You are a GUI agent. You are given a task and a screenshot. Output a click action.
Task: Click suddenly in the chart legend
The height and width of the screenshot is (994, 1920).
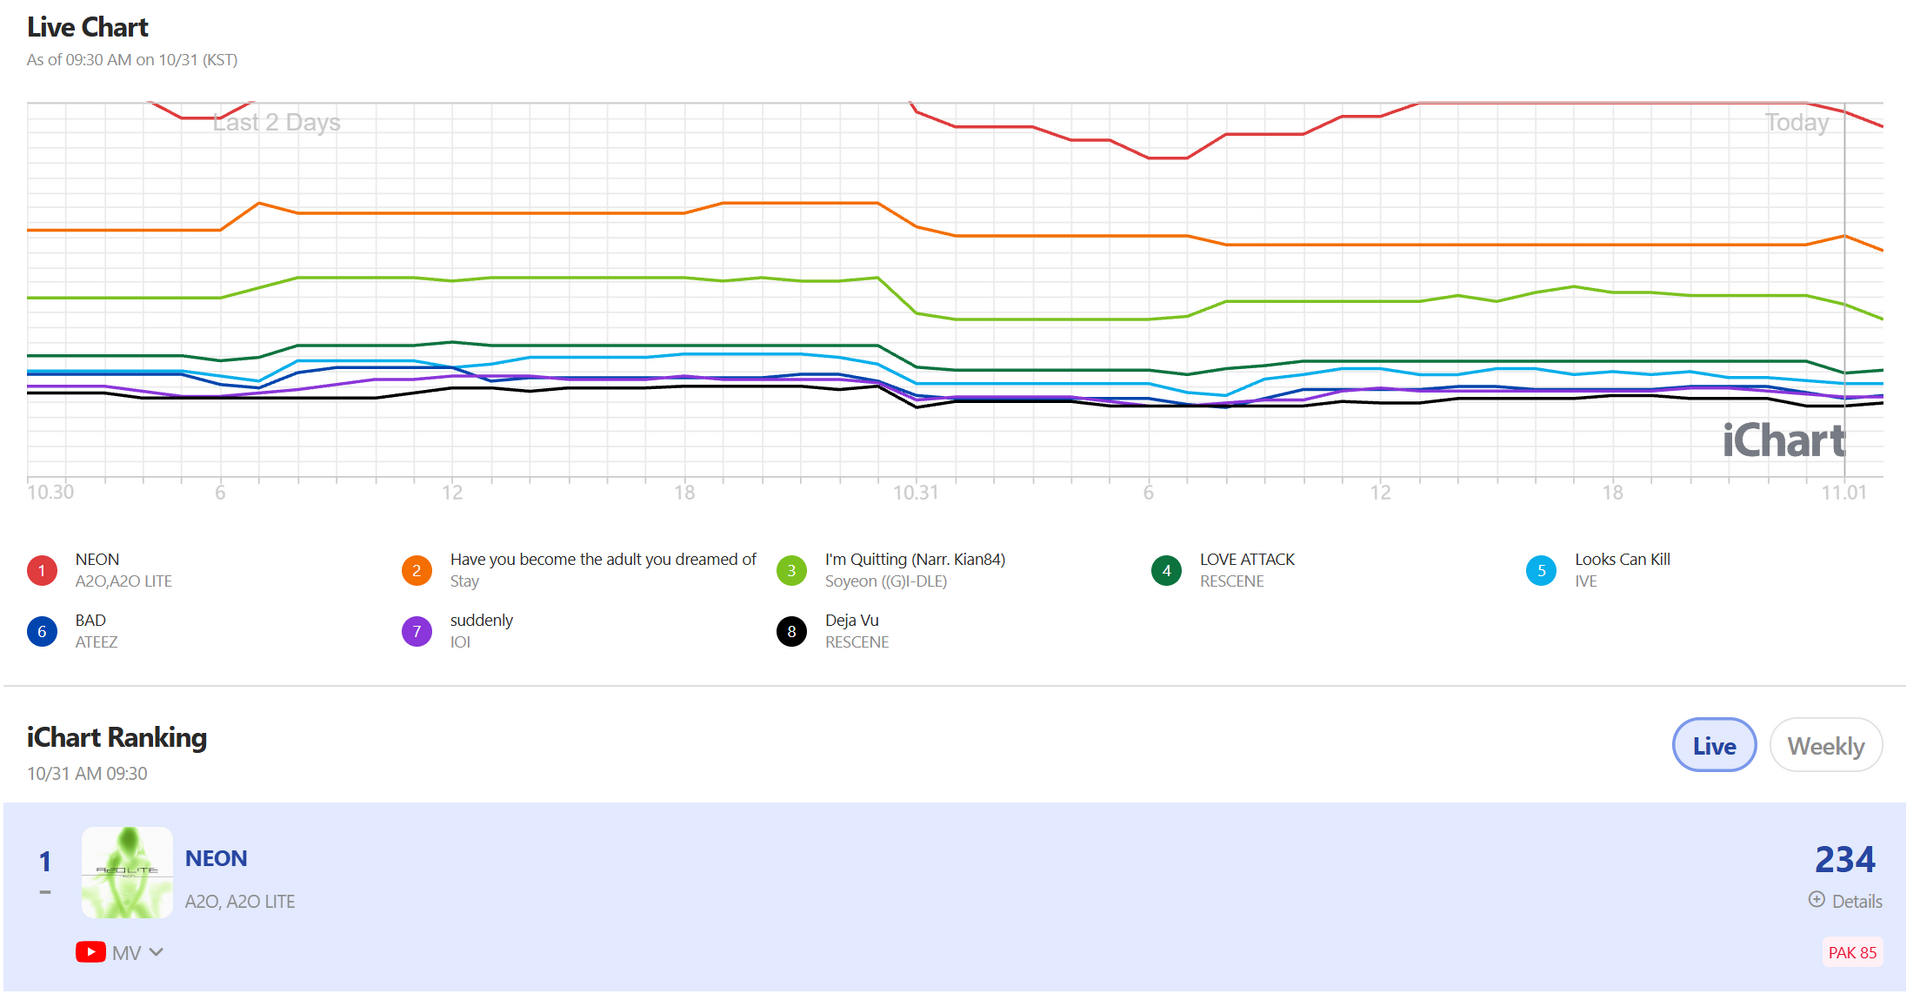tap(481, 620)
